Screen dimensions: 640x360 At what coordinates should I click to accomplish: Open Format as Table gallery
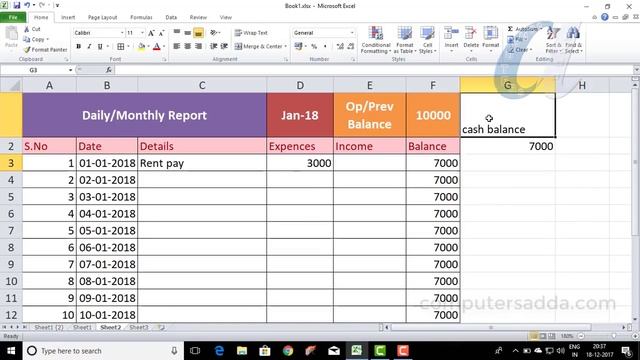point(405,40)
